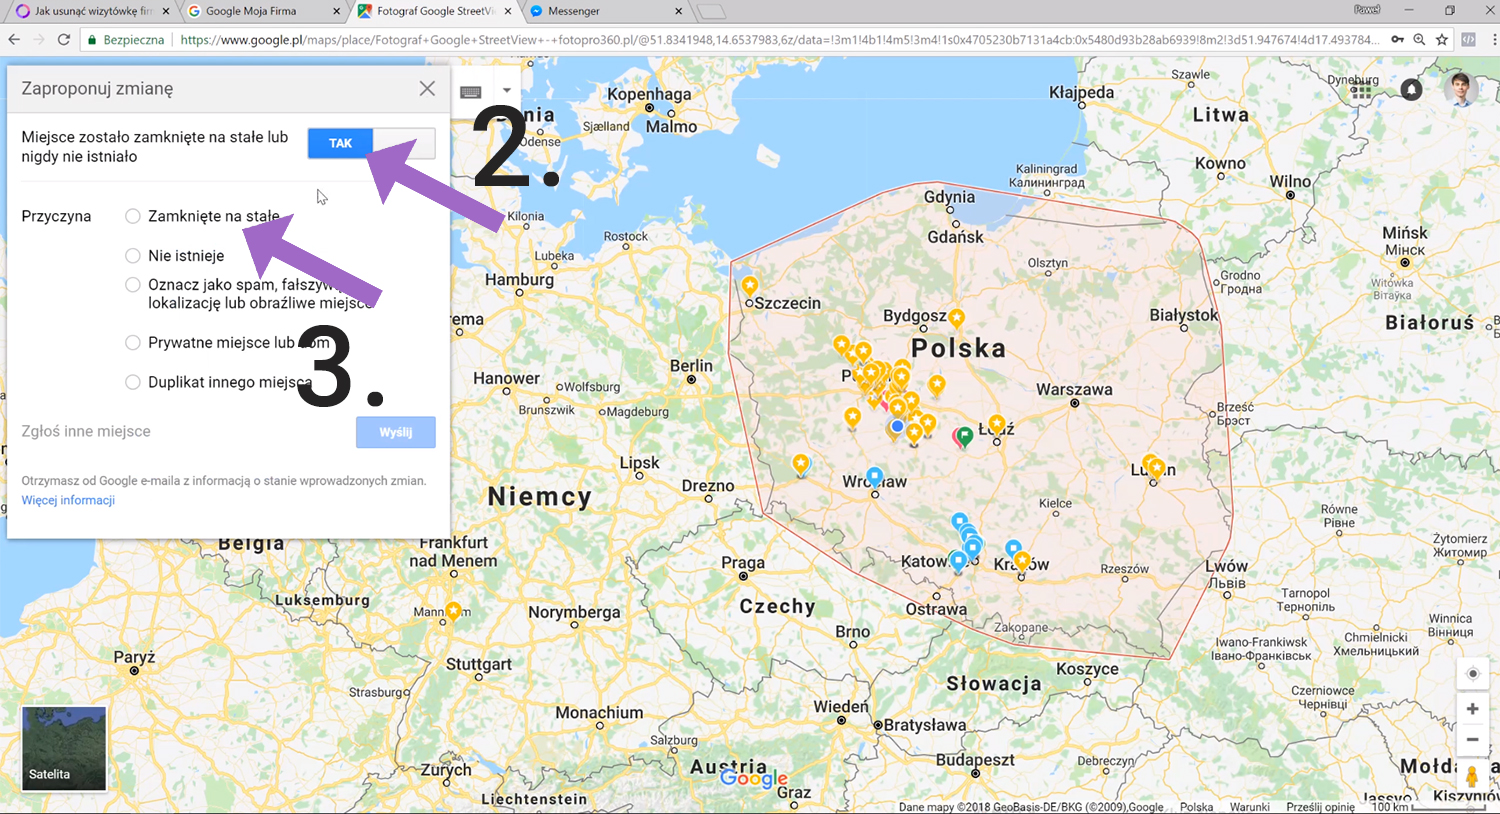Click the 'Polska' footer link

(x=1196, y=807)
